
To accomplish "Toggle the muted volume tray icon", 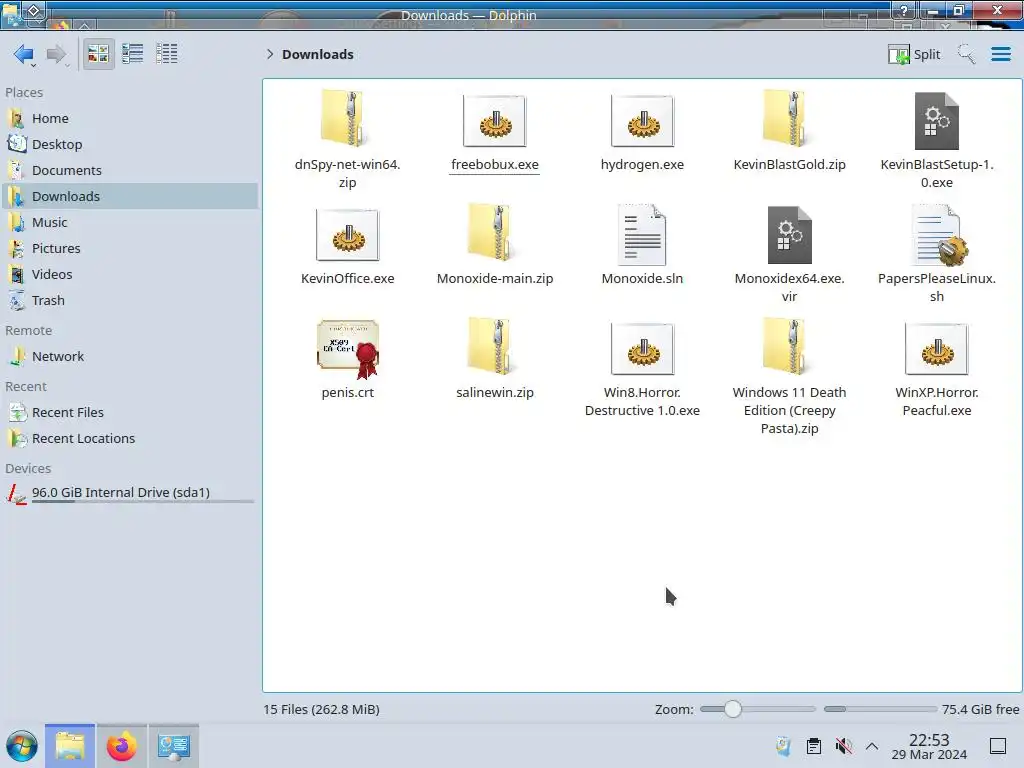I will [844, 746].
